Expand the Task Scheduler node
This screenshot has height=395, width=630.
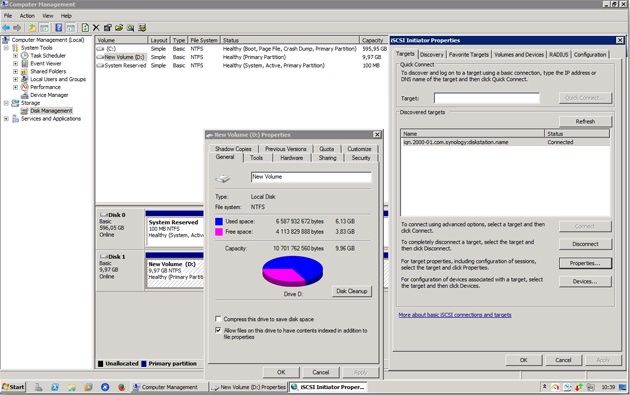coord(15,56)
